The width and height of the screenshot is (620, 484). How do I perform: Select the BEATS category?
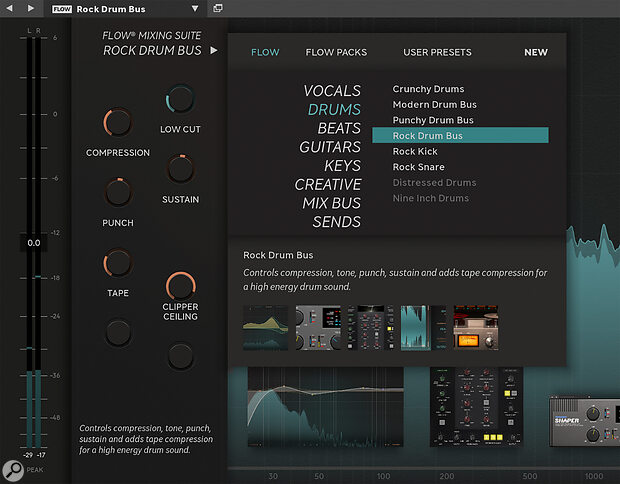(339, 128)
